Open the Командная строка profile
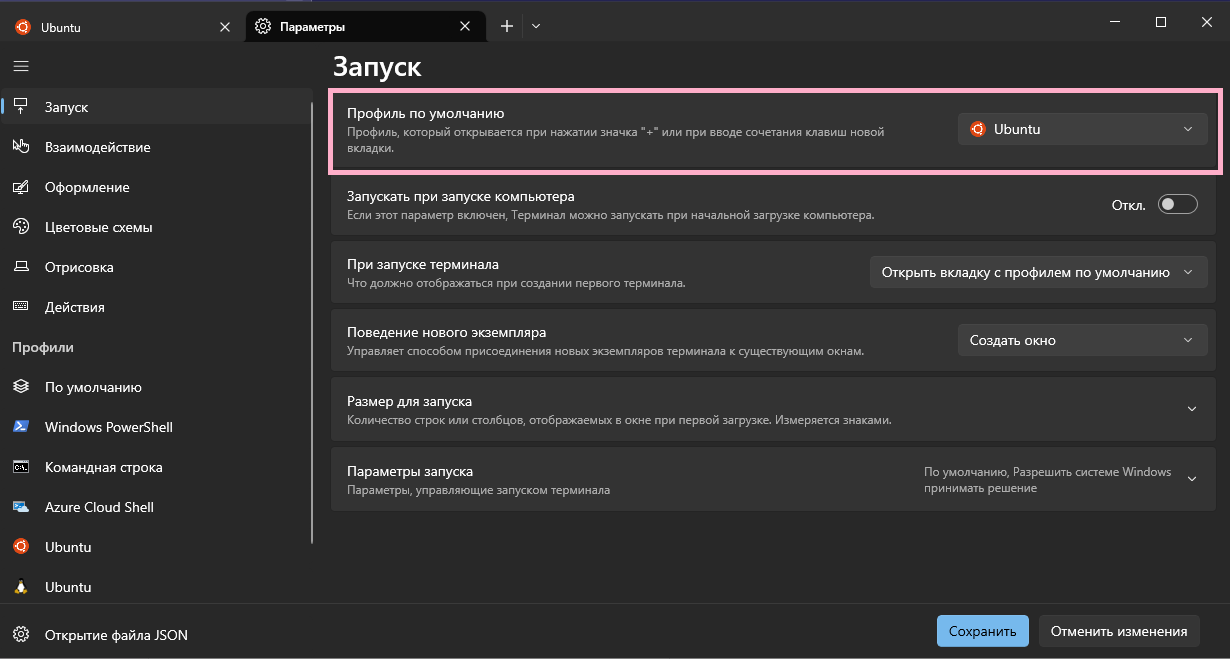 158,467
